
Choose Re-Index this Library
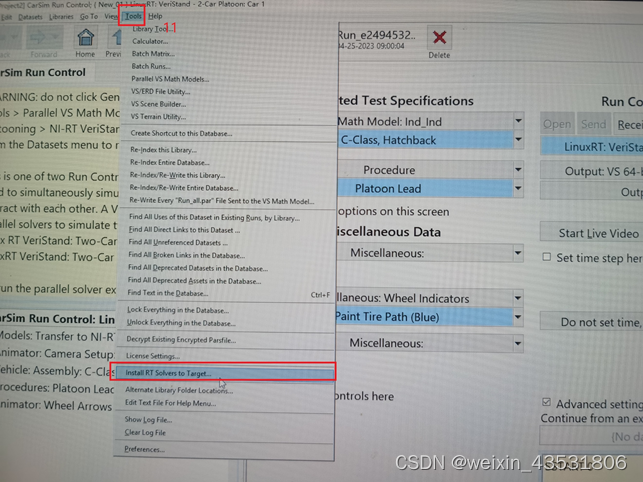pos(164,150)
